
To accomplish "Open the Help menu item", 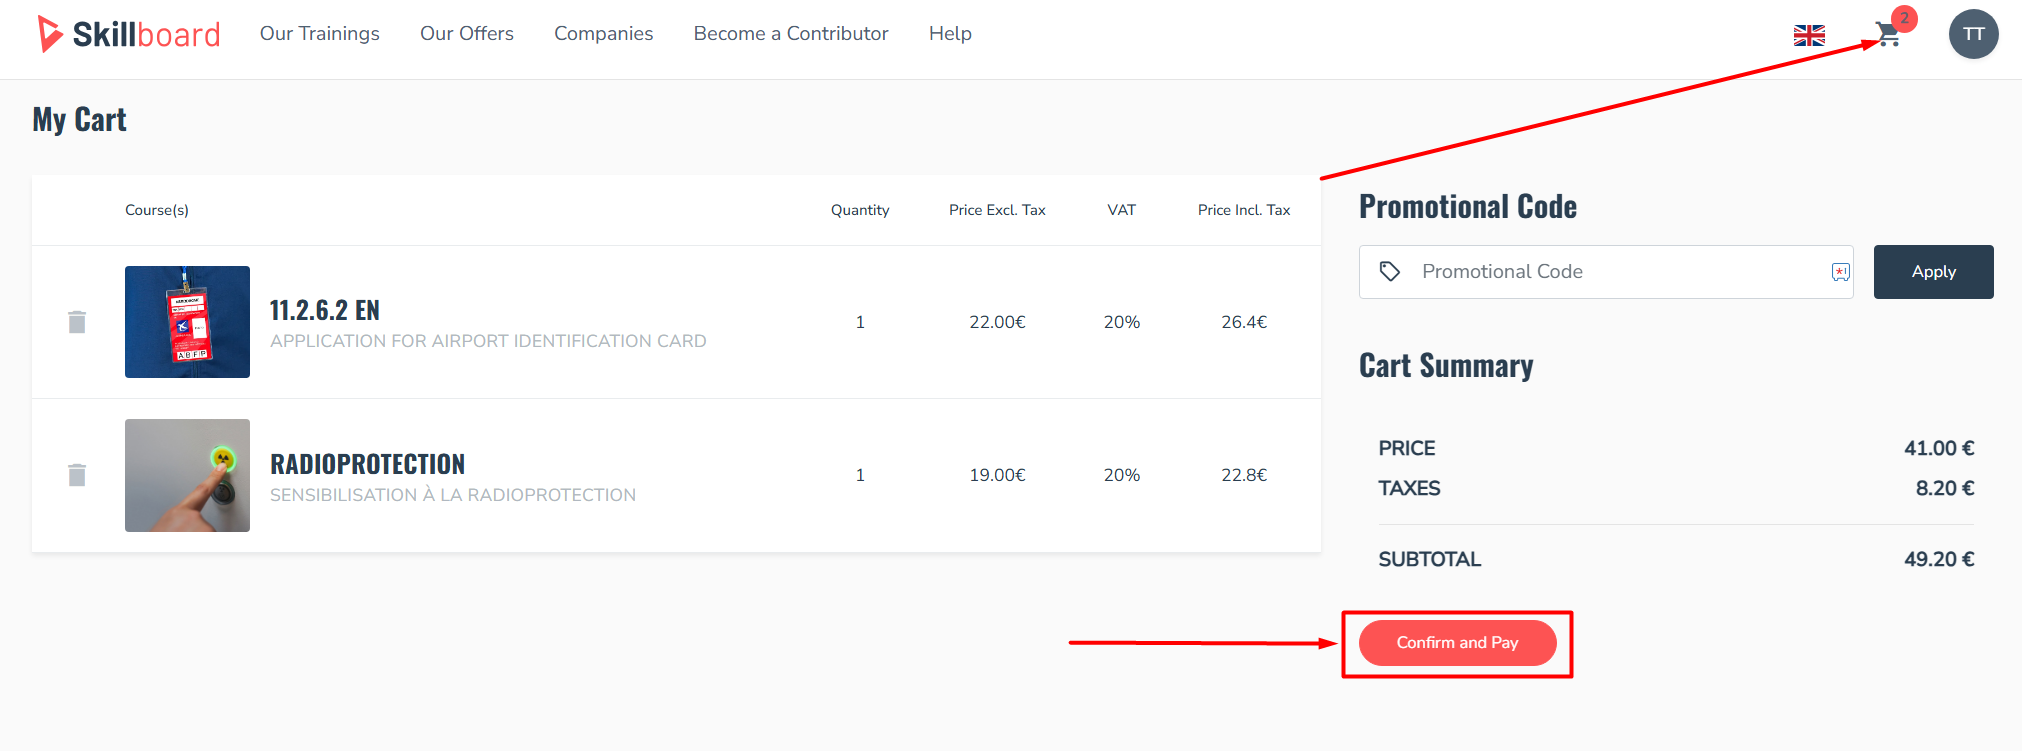I will point(950,33).
